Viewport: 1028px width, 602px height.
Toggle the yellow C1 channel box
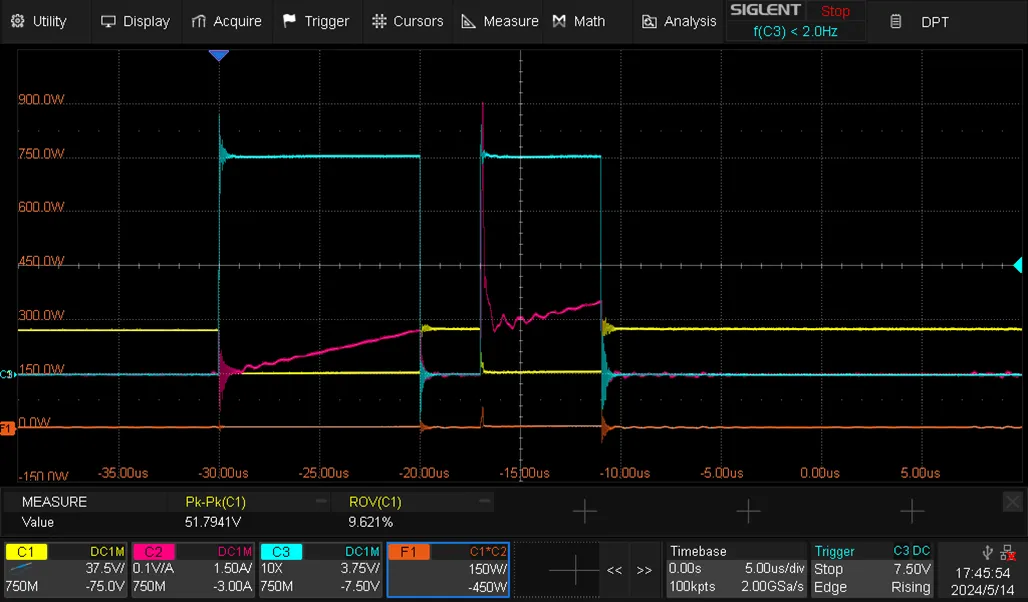[66, 569]
